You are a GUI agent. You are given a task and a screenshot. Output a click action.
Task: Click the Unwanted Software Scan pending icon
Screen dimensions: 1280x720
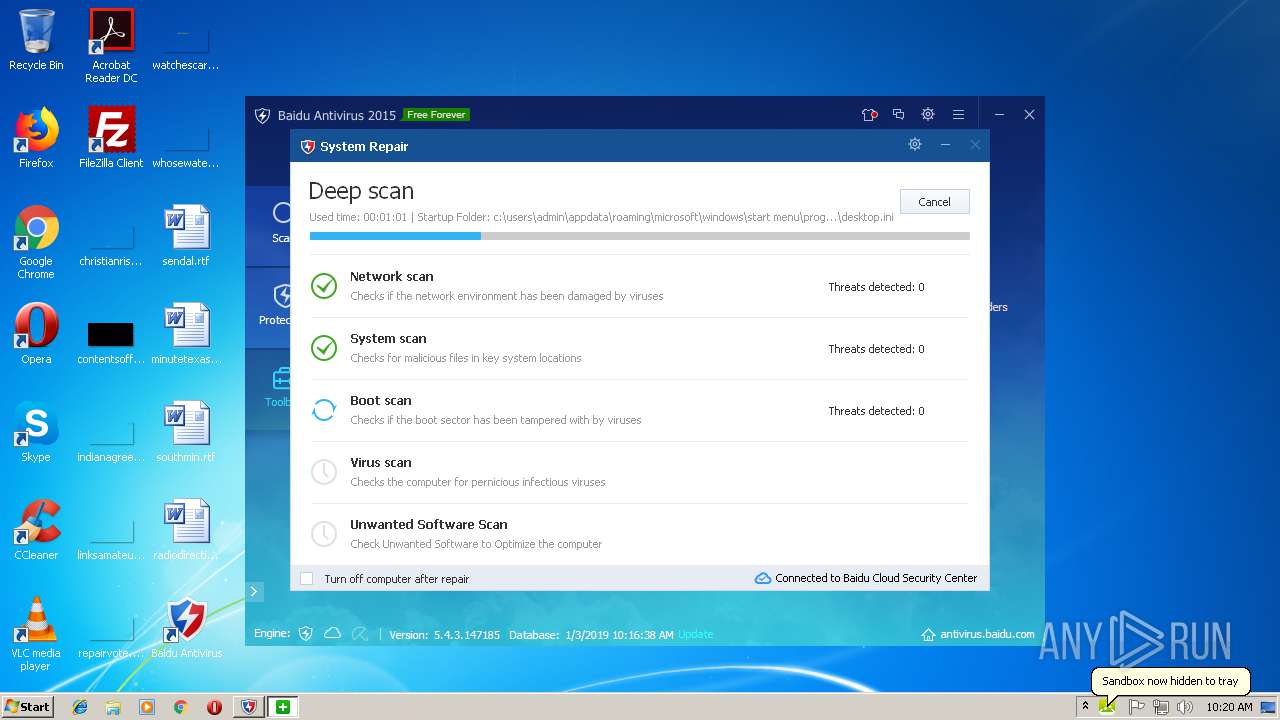pyautogui.click(x=324, y=534)
